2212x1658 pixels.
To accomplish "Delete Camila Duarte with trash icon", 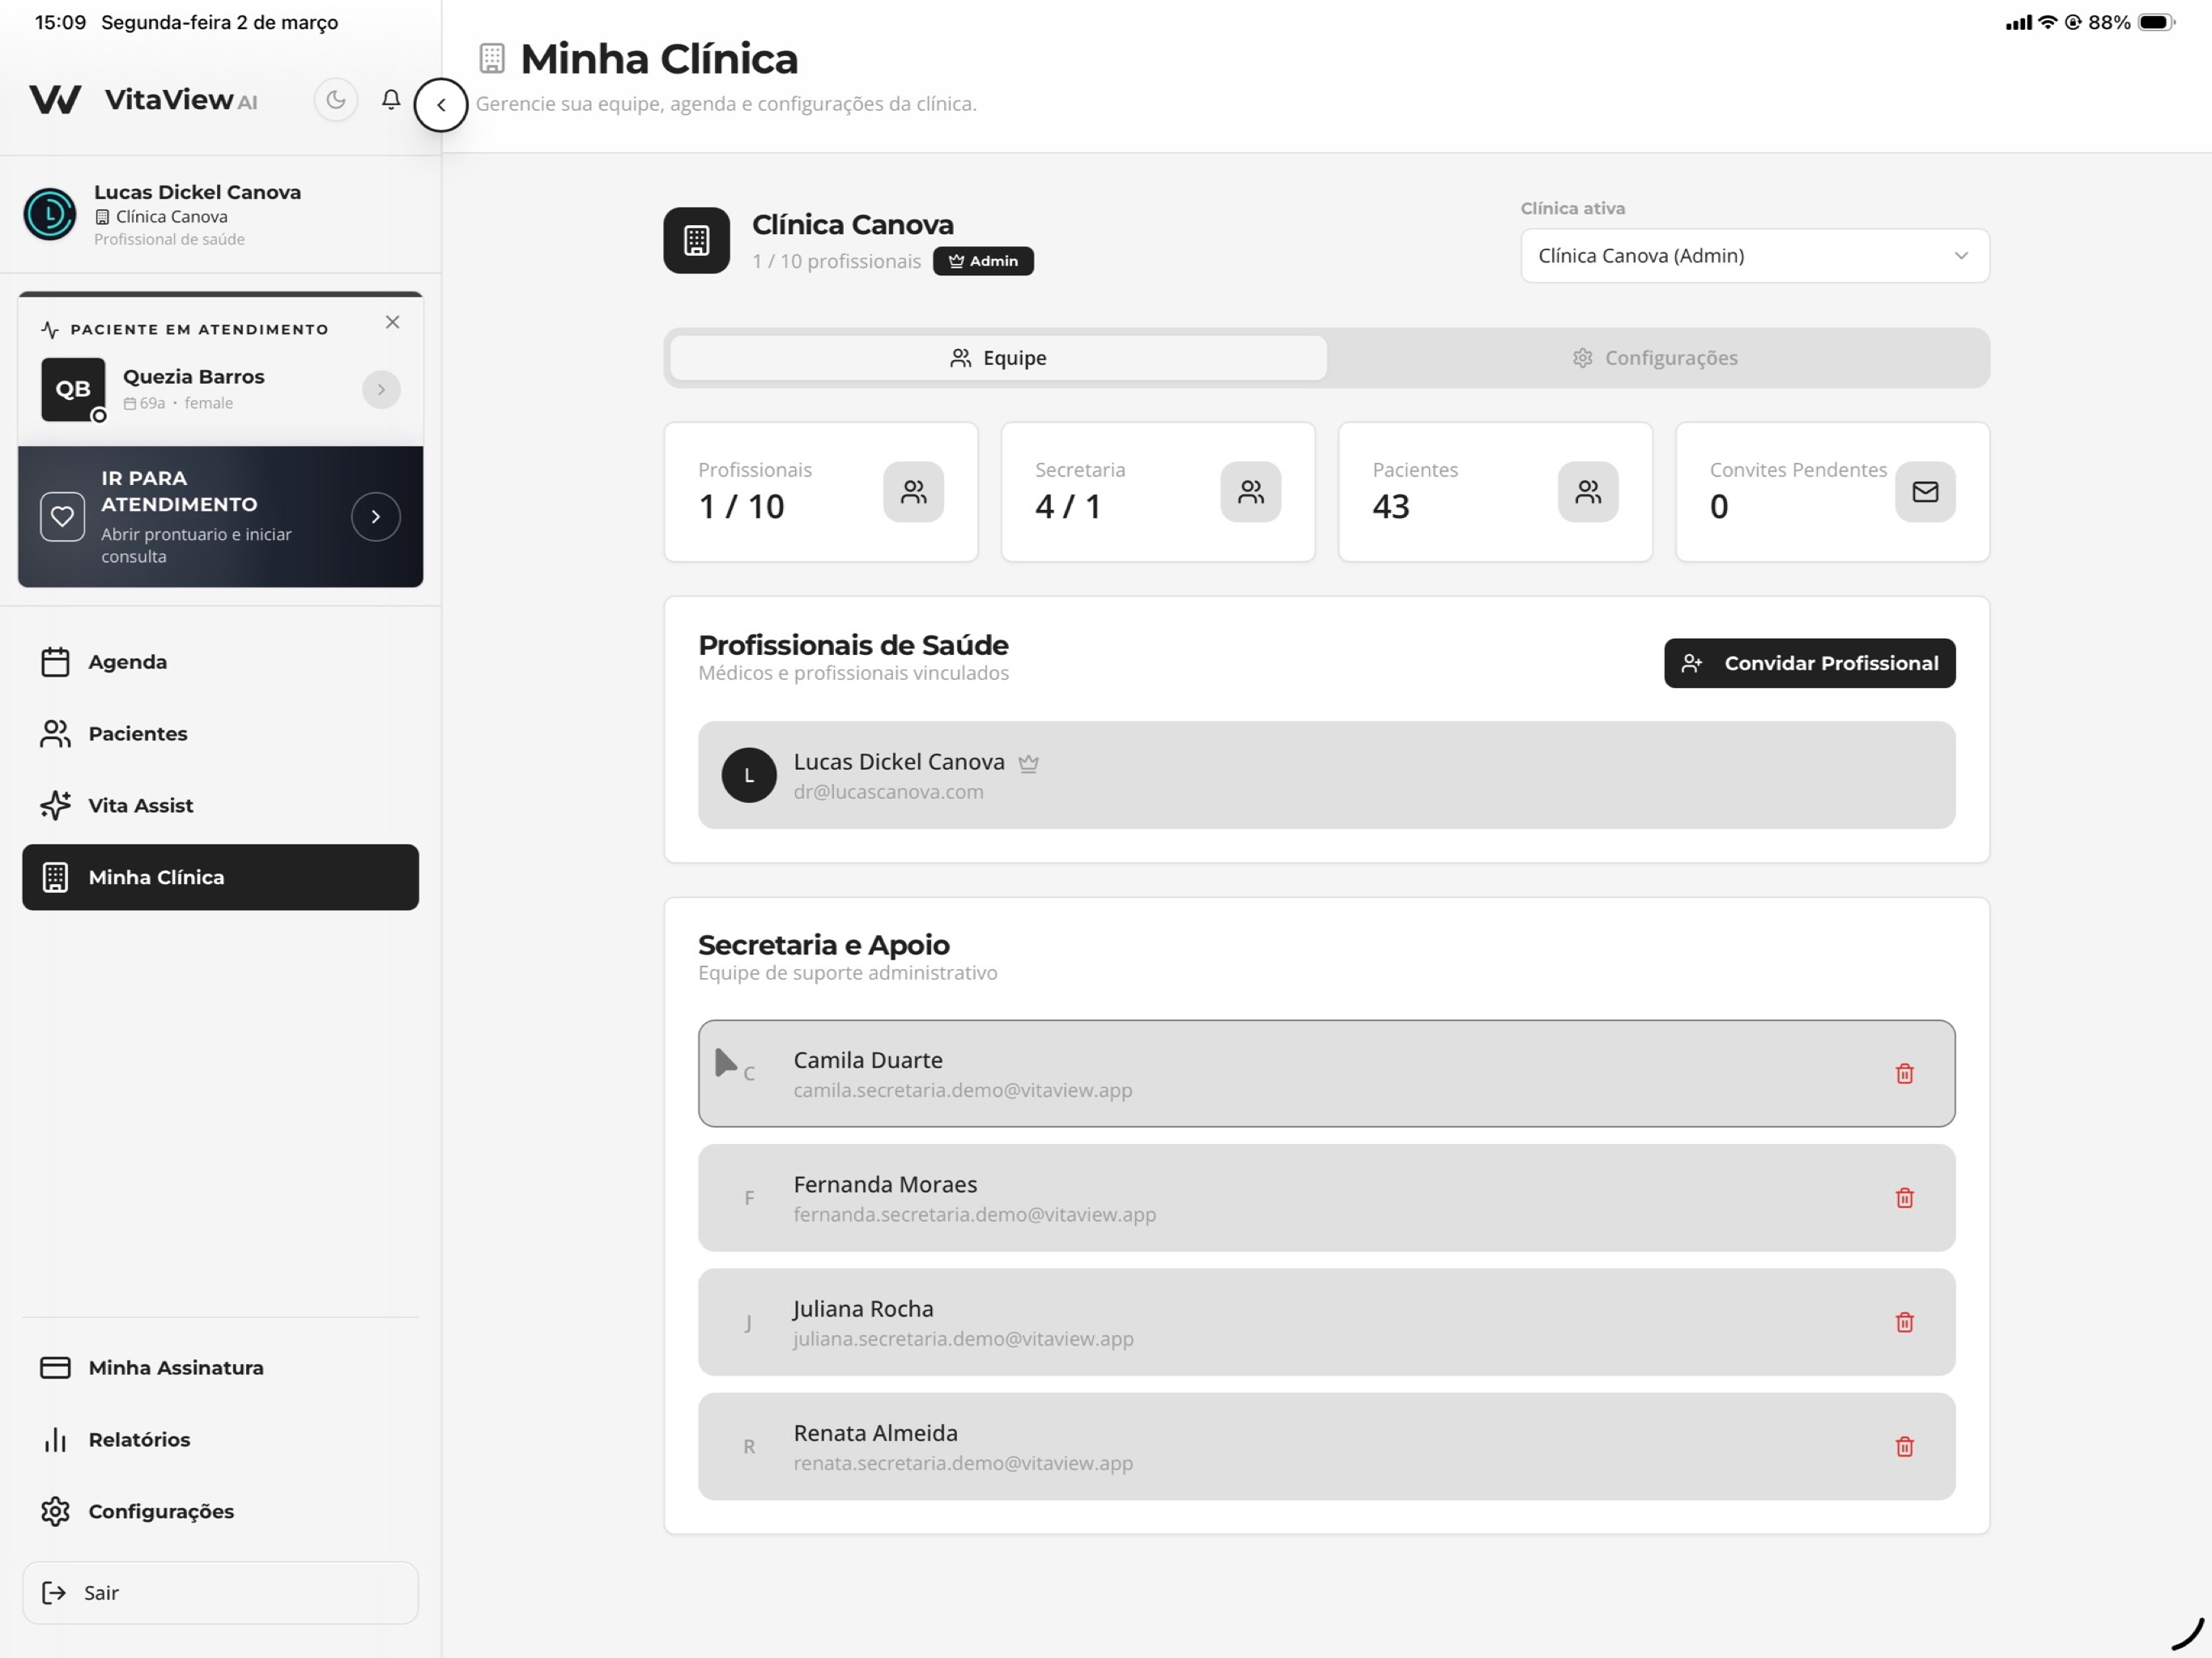I will click(x=1904, y=1074).
